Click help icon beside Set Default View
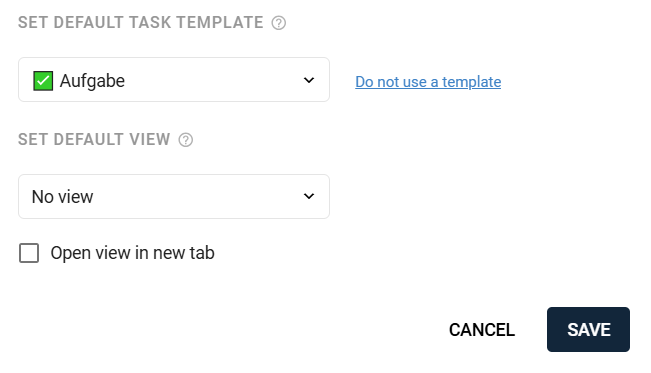The width and height of the screenshot is (651, 373). pyautogui.click(x=186, y=140)
